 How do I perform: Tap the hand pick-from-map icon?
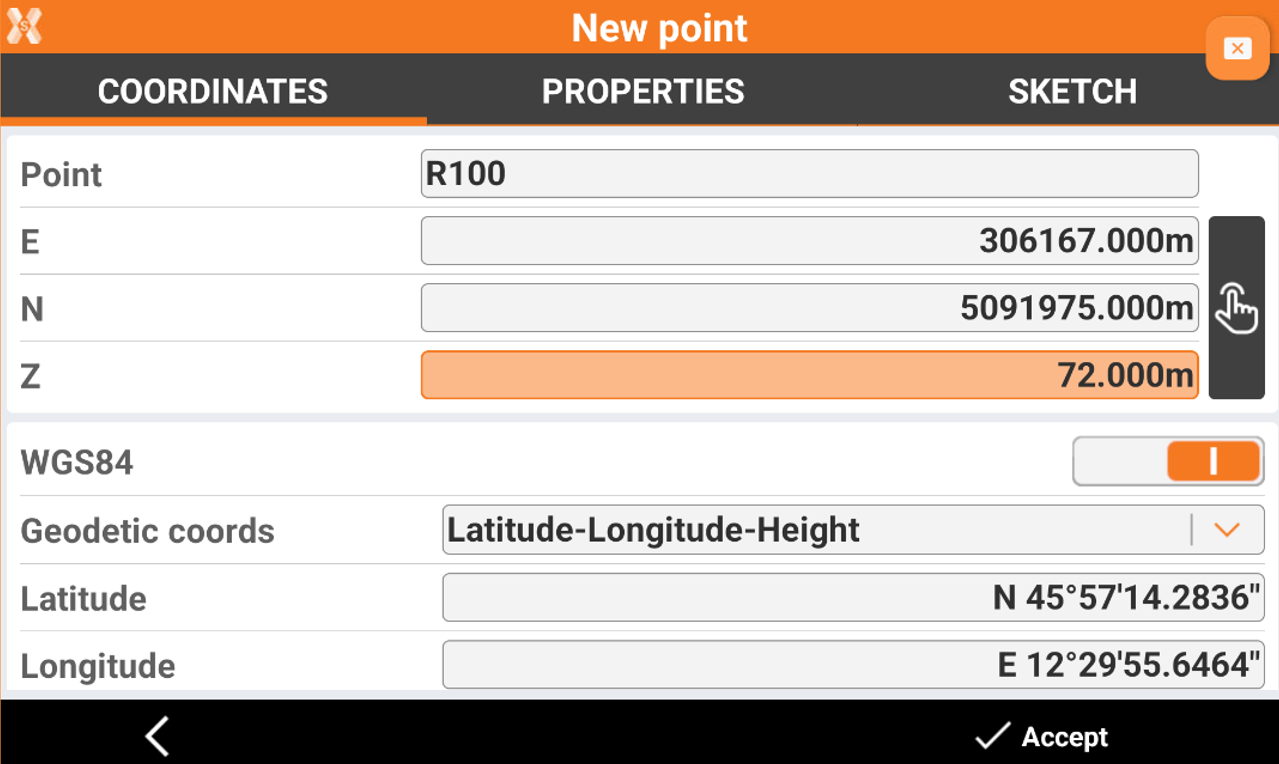tap(1236, 307)
